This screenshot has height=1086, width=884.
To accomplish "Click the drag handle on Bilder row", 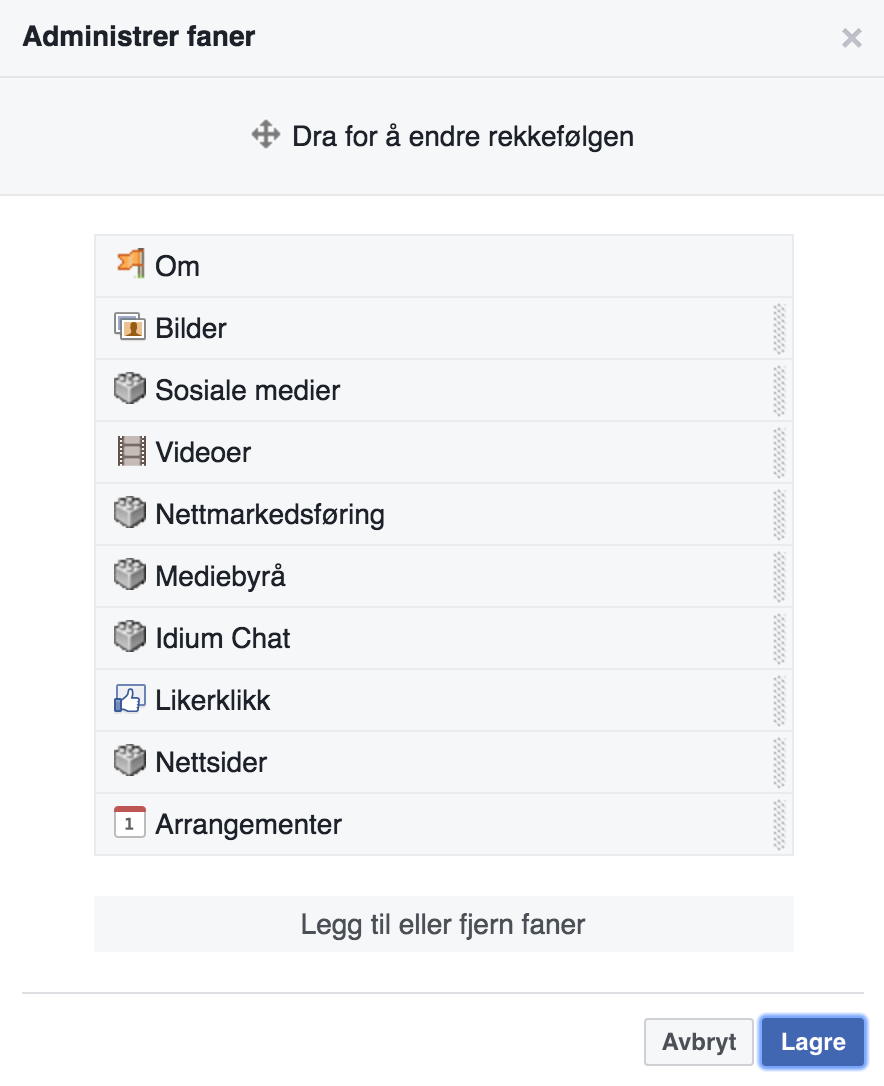I will click(779, 328).
